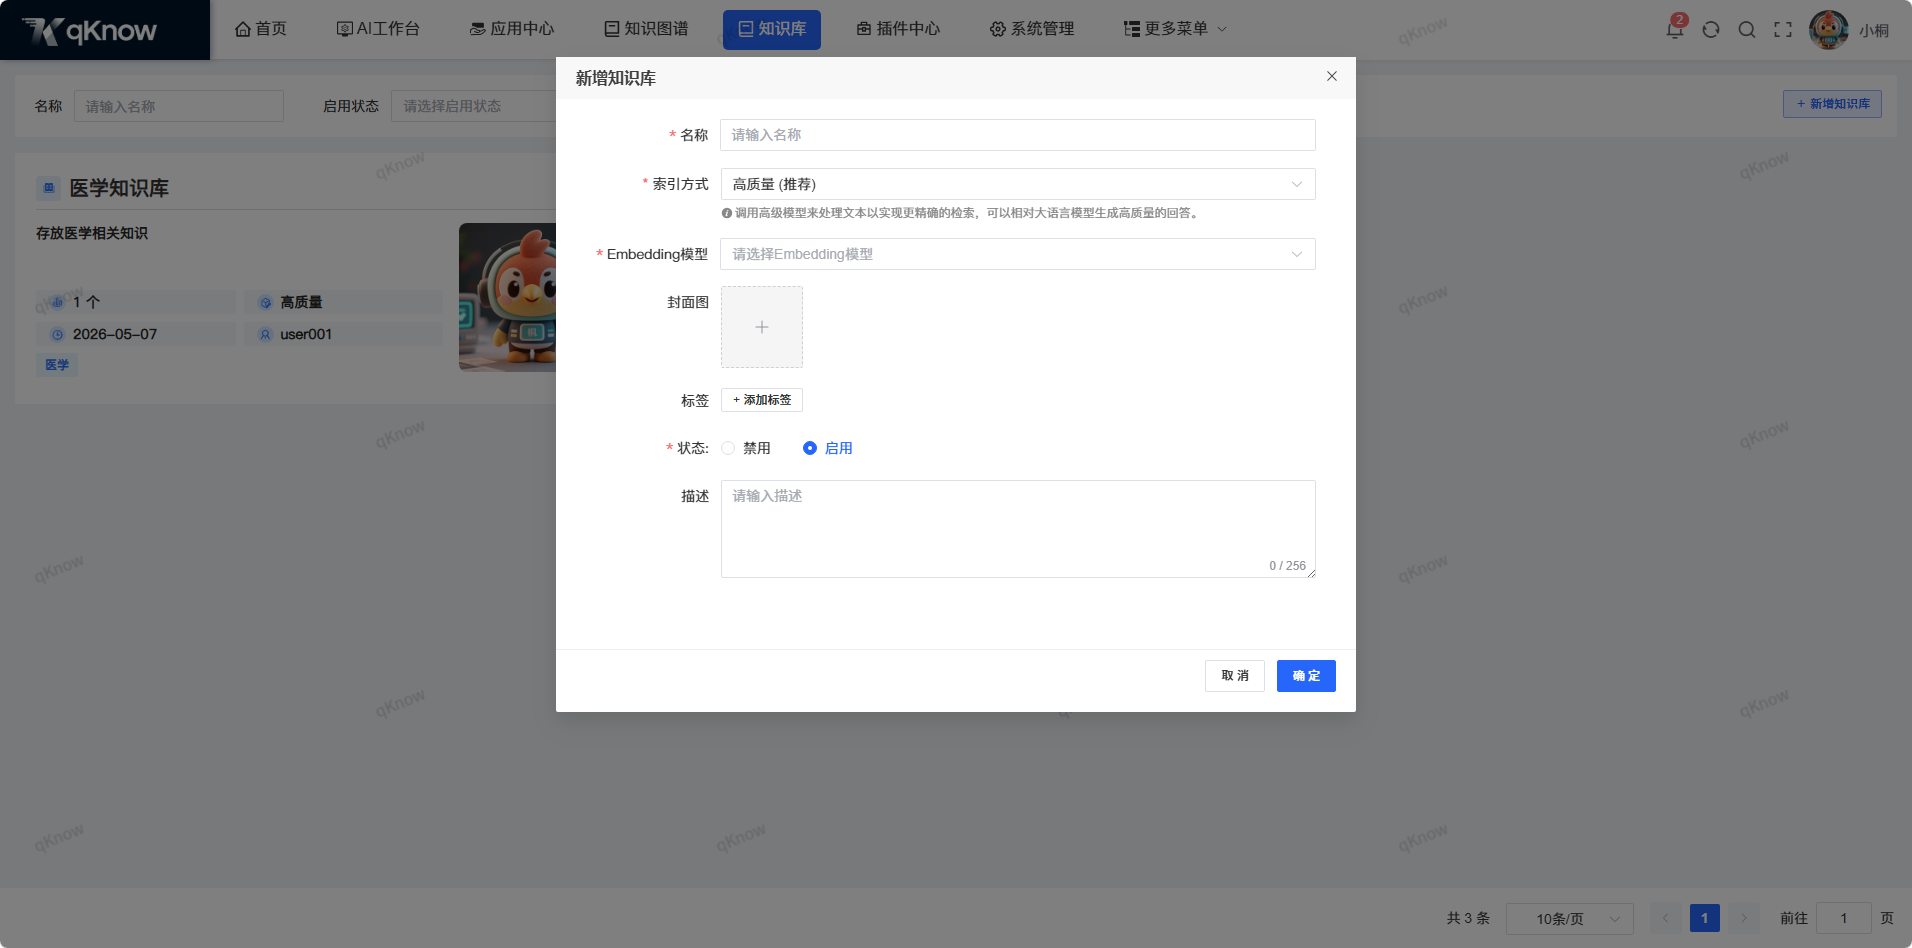Focus the 名称 search field on the page
The width and height of the screenshot is (1912, 948).
click(x=179, y=106)
